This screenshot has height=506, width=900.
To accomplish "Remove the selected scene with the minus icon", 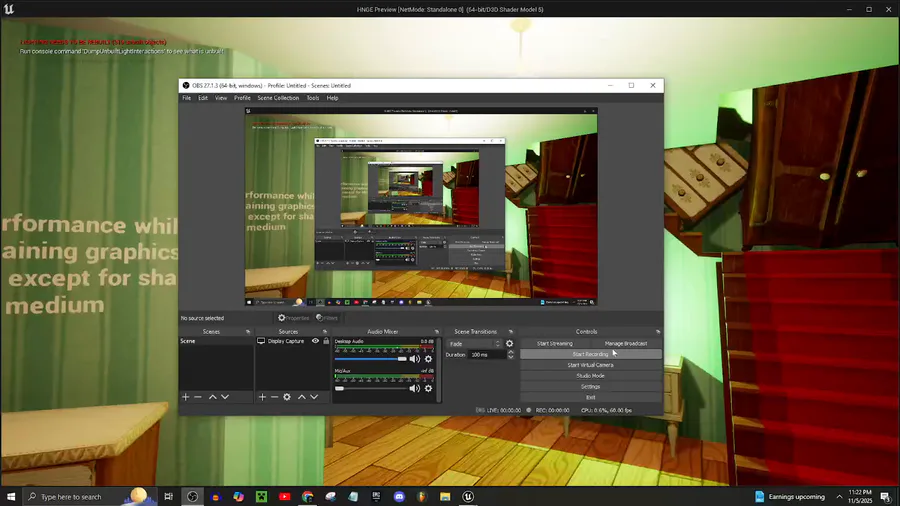I will click(x=198, y=397).
